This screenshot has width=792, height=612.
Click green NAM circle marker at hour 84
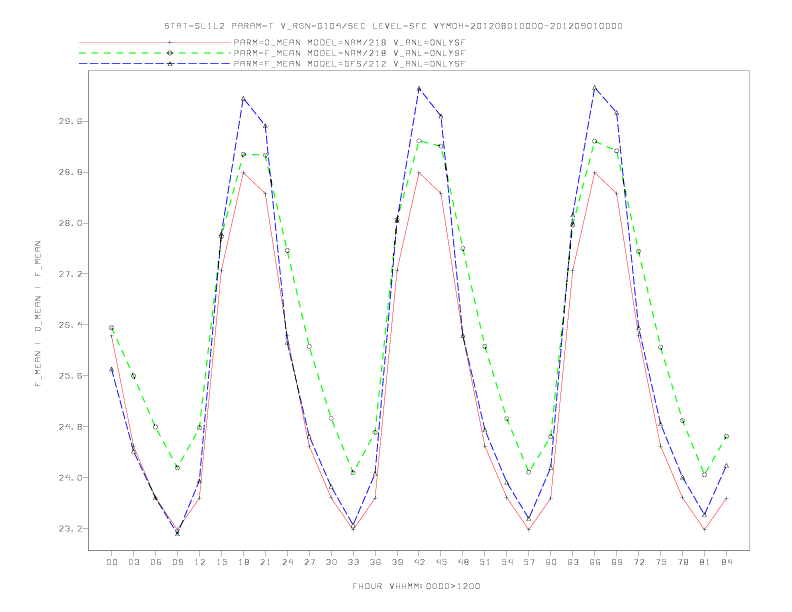pos(726,436)
